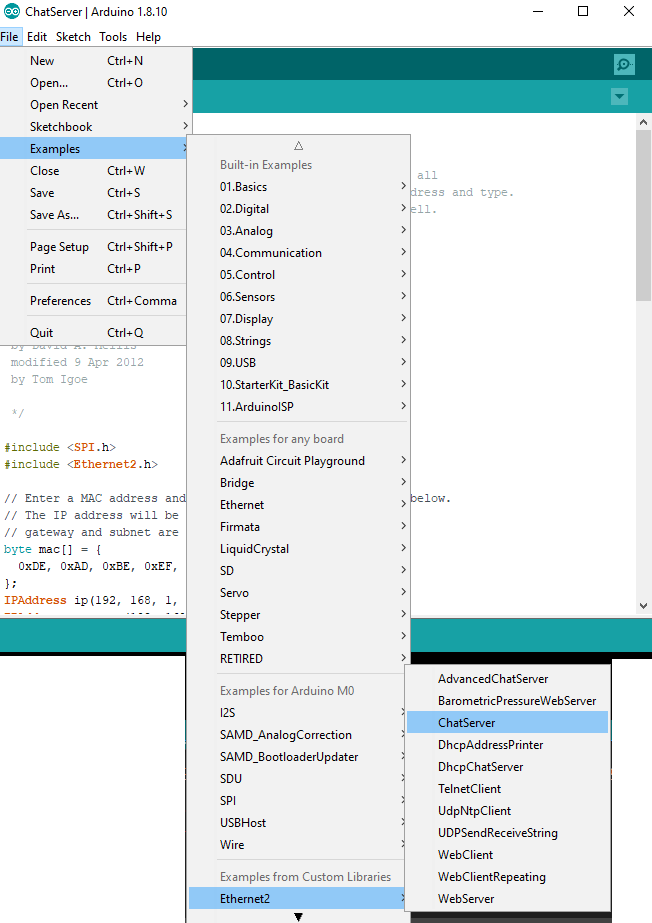Open the tab dropdown arrow in the editor
The image size is (652, 923).
coord(619,97)
